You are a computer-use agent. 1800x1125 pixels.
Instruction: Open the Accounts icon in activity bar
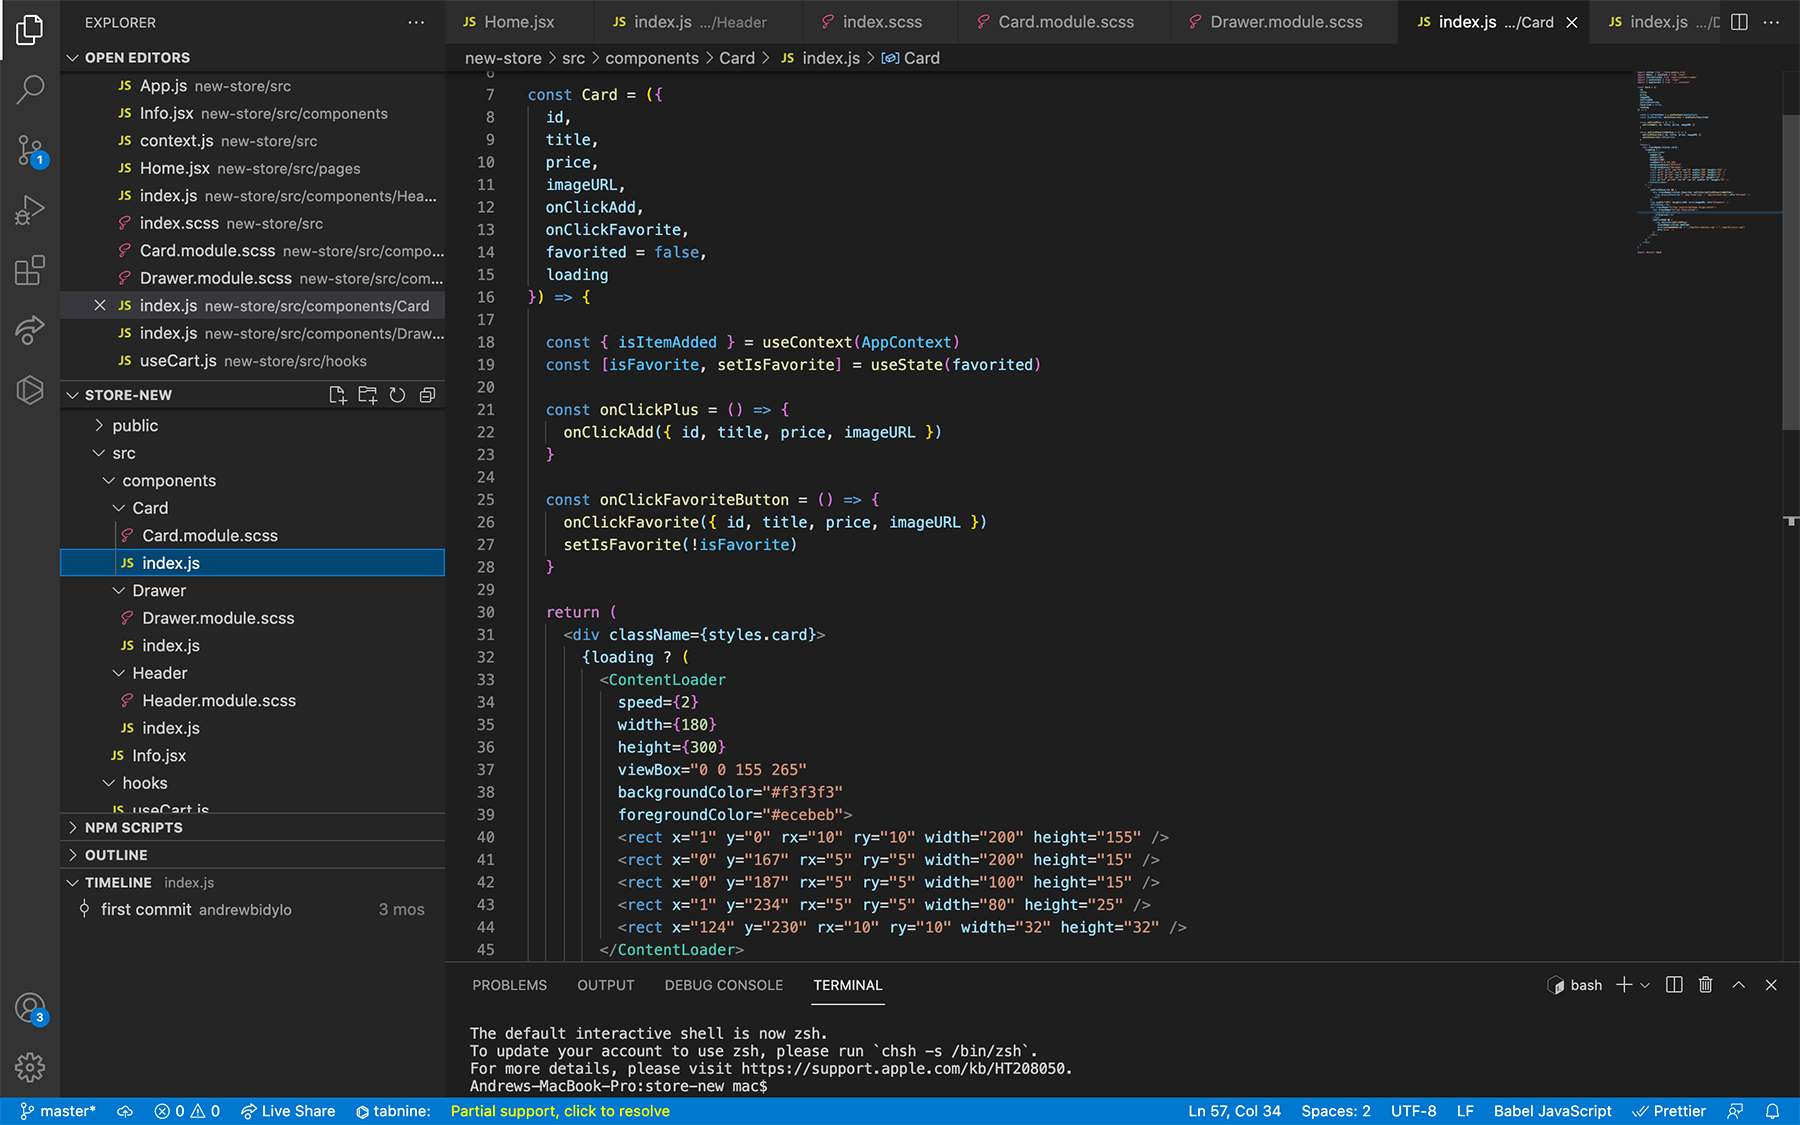[x=30, y=1008]
